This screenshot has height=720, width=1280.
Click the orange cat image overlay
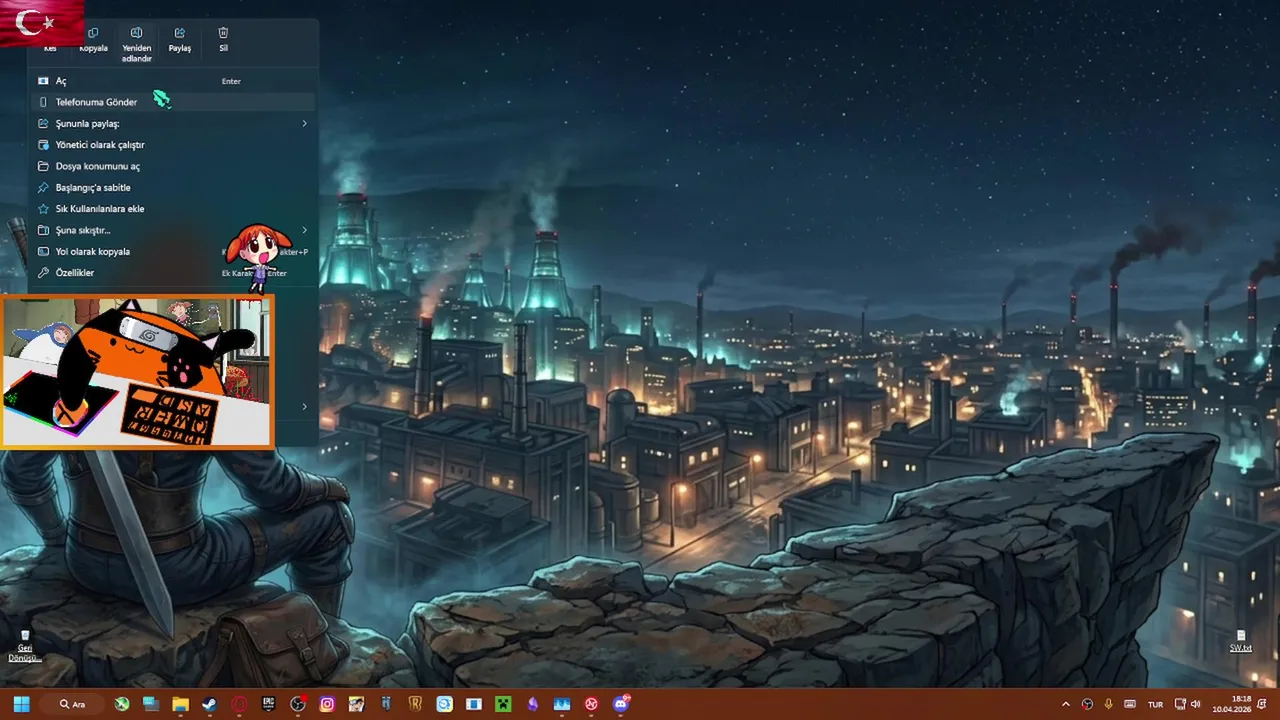[x=137, y=371]
